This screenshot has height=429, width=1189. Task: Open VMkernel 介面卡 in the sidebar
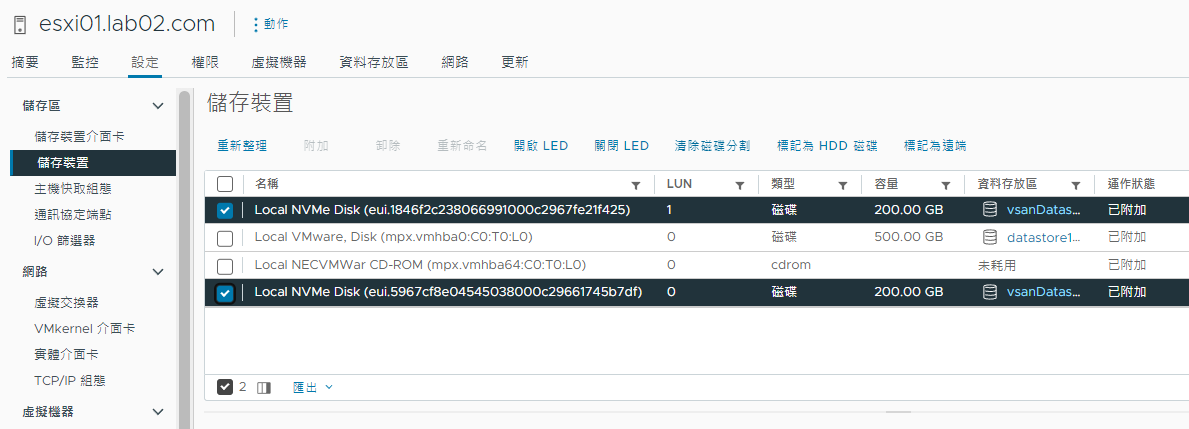pyautogui.click(x=85, y=328)
